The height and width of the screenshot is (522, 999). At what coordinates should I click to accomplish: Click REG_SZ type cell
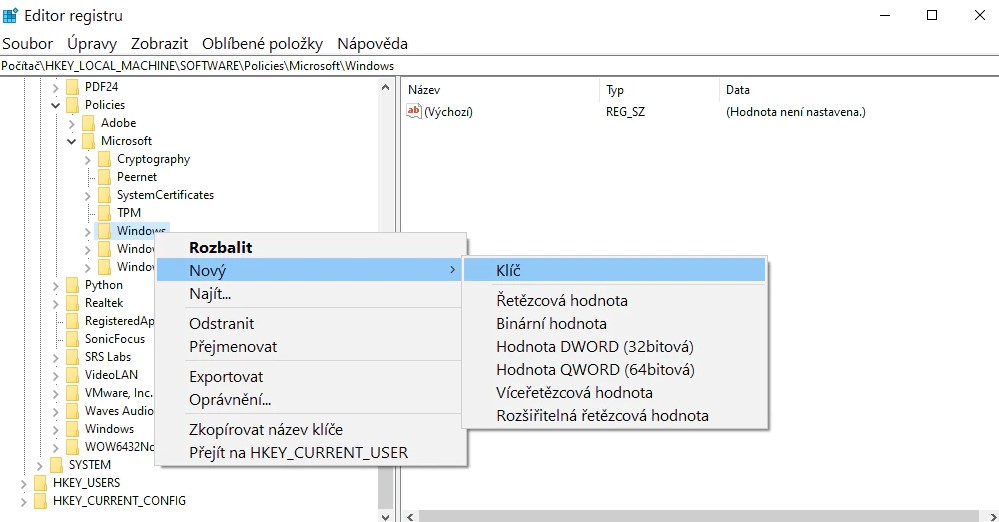(x=625, y=112)
